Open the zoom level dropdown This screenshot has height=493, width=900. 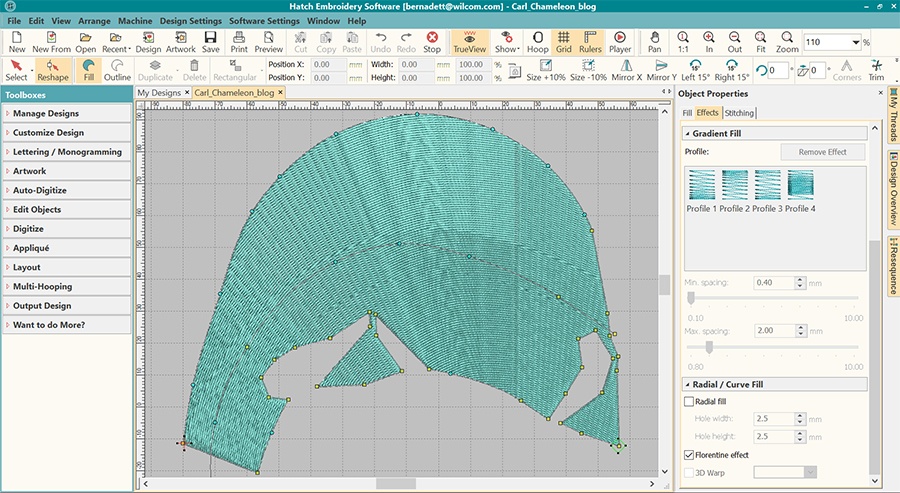855,42
